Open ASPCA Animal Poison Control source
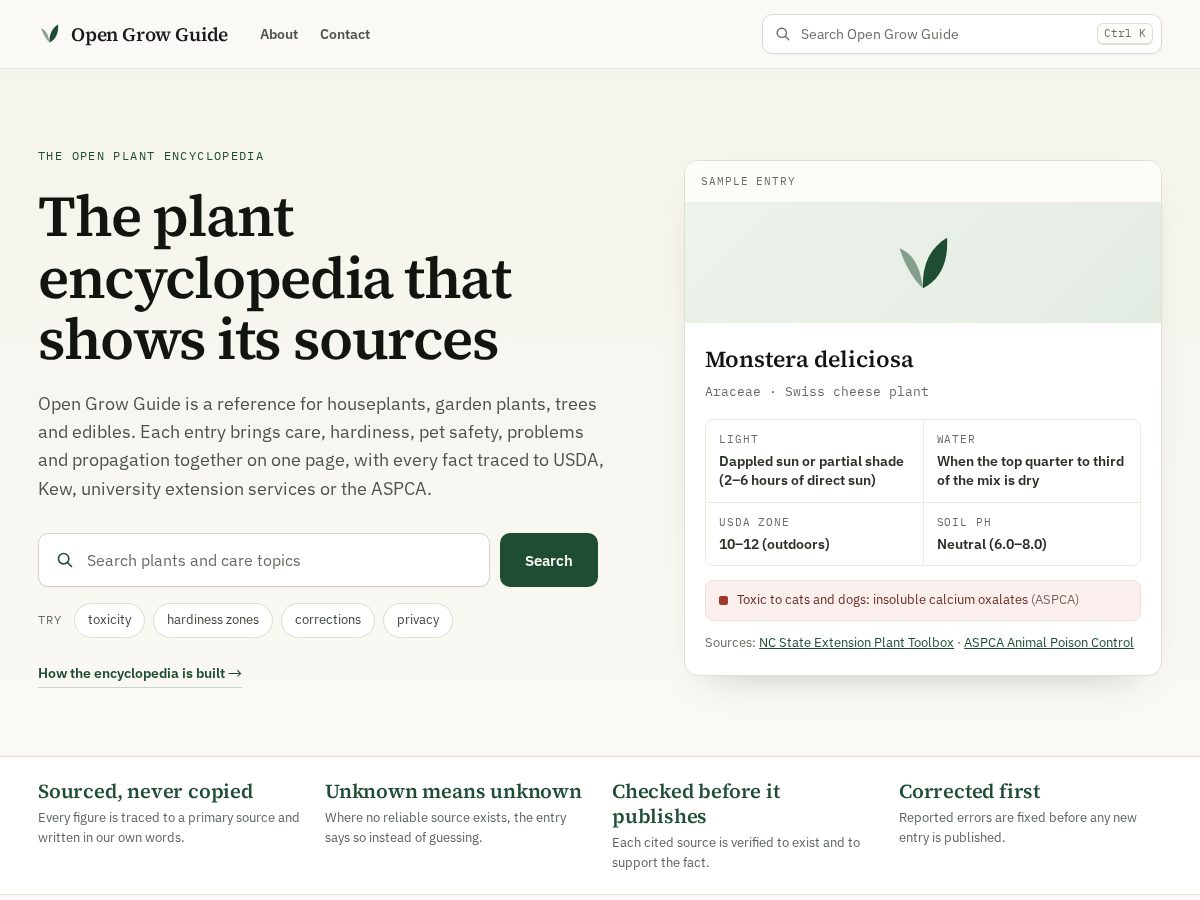The height and width of the screenshot is (900, 1200). pos(1049,643)
